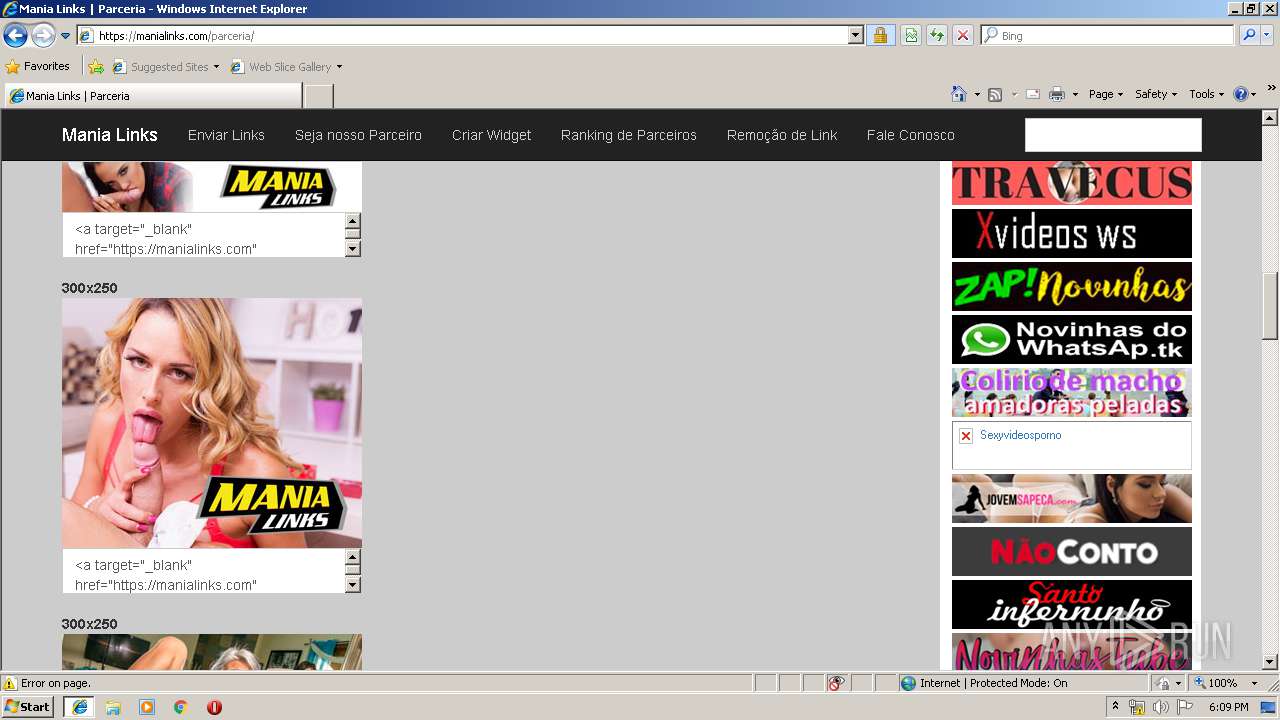Click the Error on page warning icon
Viewport: 1280px width, 720px height.
tap(10, 683)
